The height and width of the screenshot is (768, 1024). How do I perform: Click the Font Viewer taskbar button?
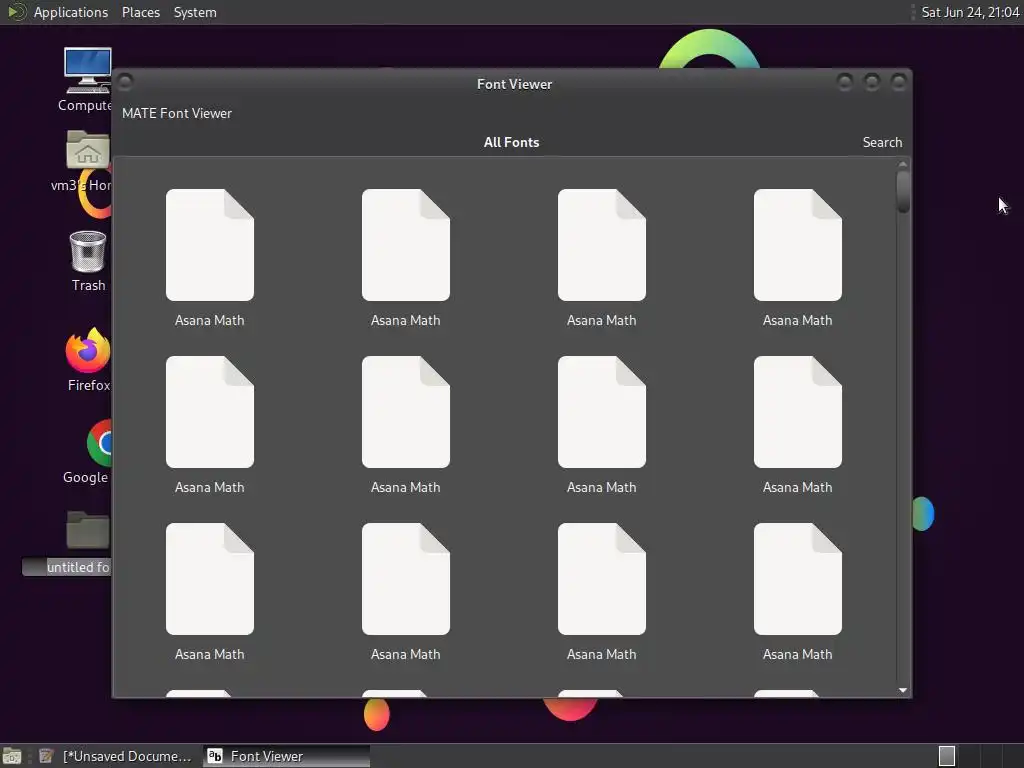pyautogui.click(x=286, y=756)
